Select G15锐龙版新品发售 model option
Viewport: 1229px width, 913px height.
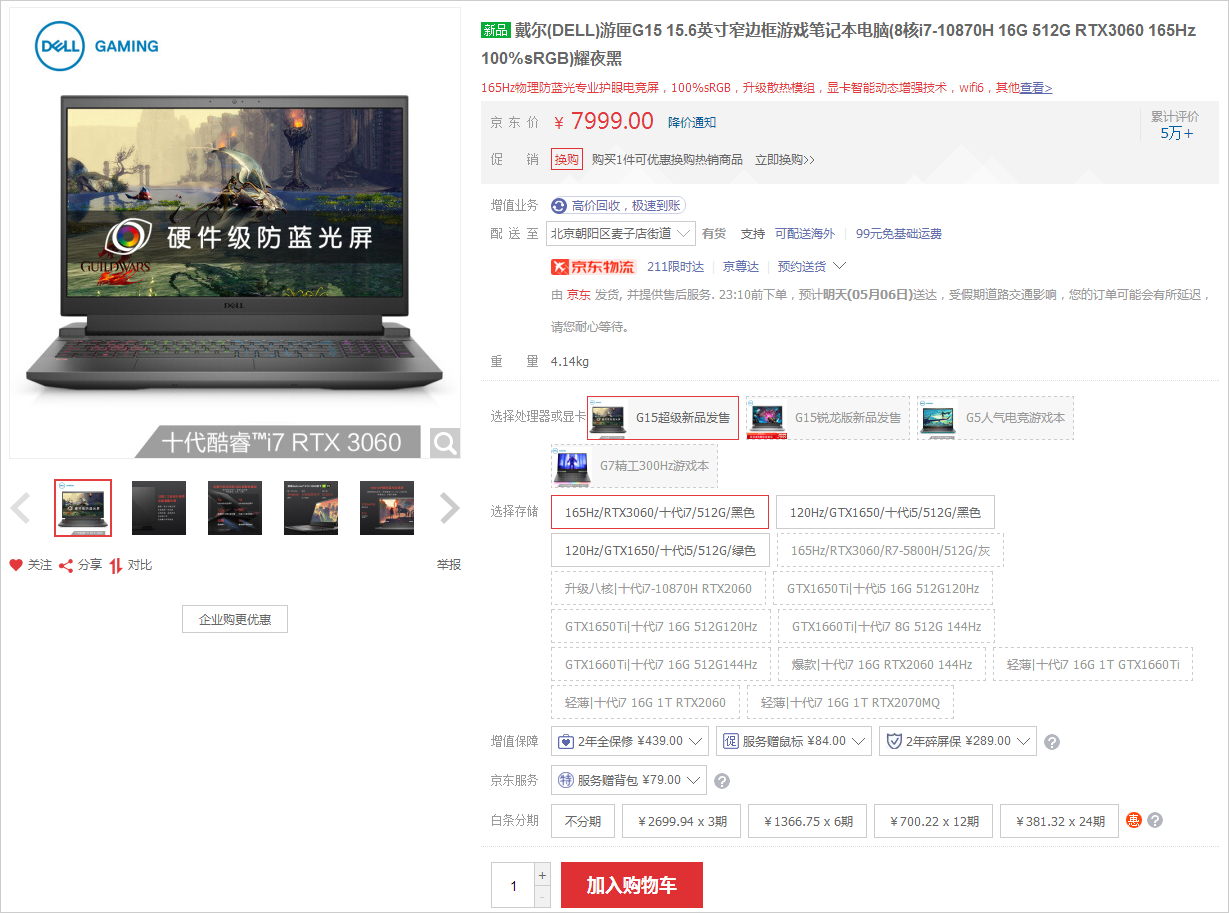pyautogui.click(x=827, y=418)
